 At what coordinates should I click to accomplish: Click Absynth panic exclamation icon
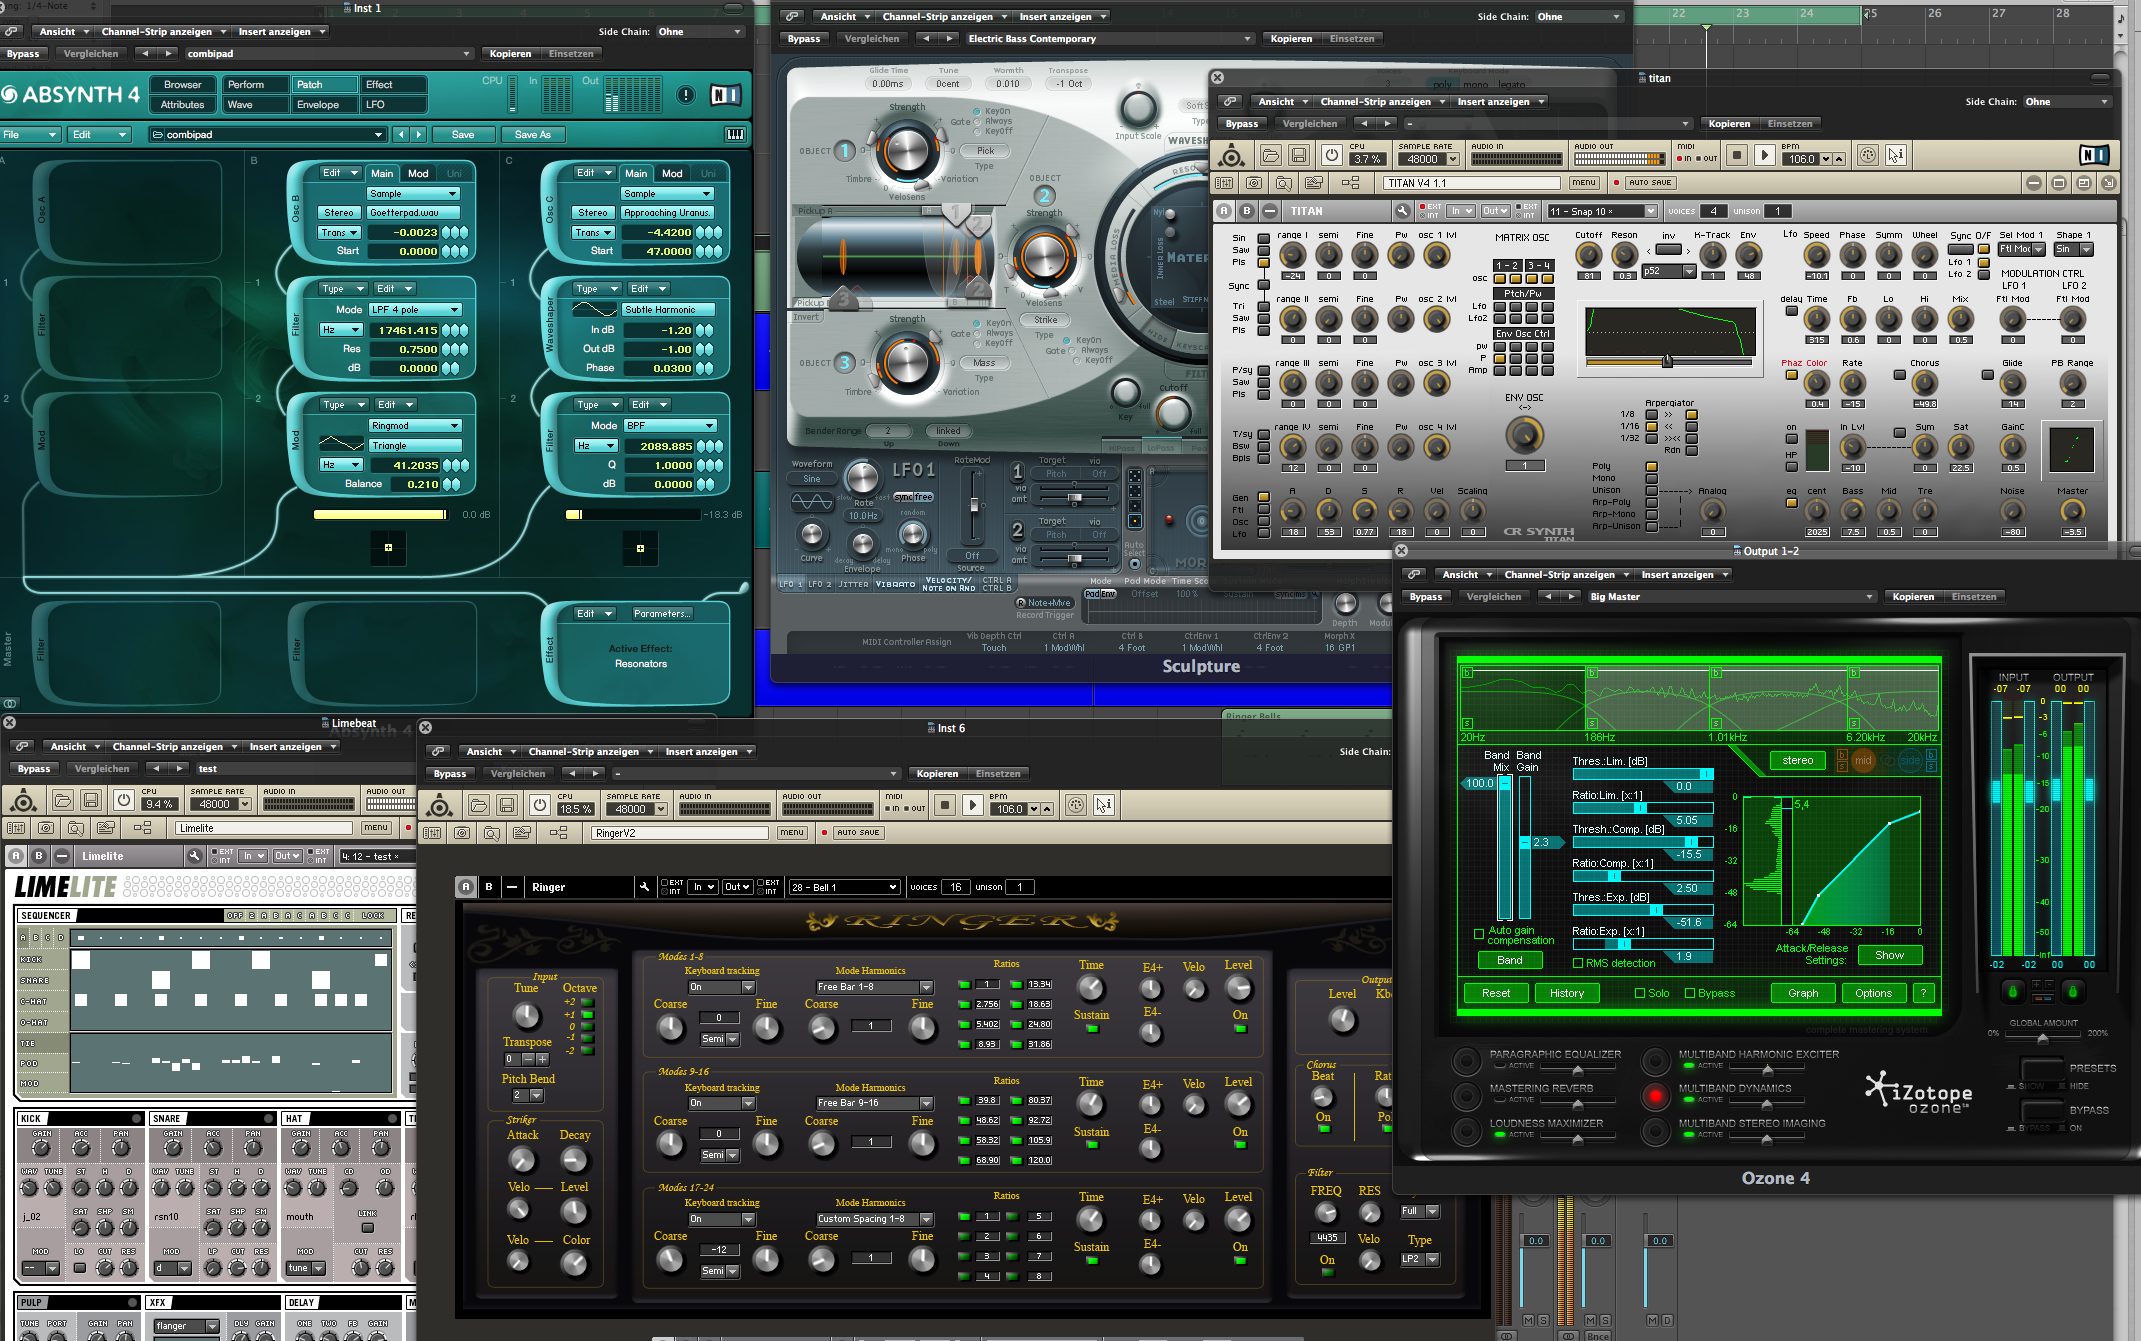click(685, 95)
